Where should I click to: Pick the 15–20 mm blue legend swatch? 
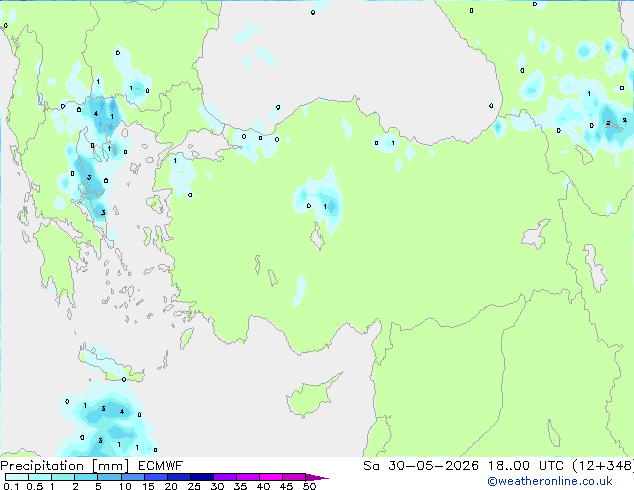[x=155, y=477]
